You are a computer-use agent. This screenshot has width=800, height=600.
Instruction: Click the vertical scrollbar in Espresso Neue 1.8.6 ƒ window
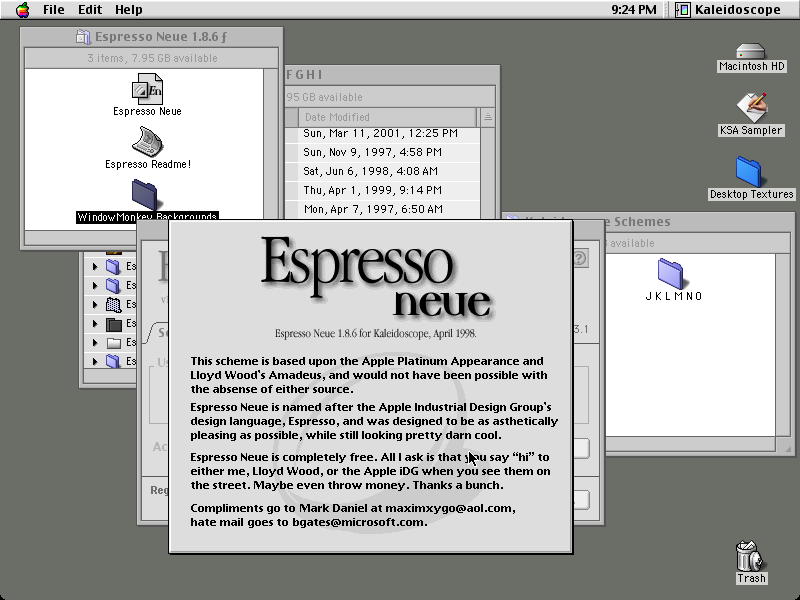click(x=270, y=149)
